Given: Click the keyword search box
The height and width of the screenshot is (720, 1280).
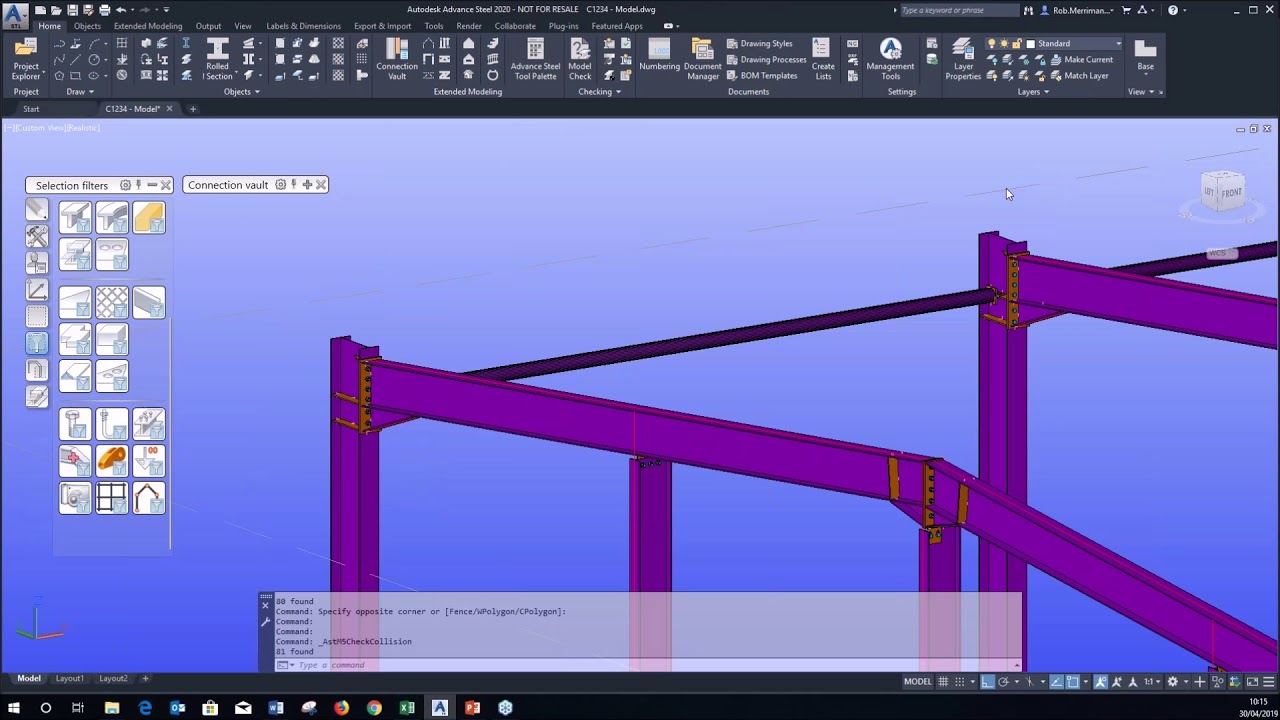Looking at the screenshot, I should [x=958, y=10].
